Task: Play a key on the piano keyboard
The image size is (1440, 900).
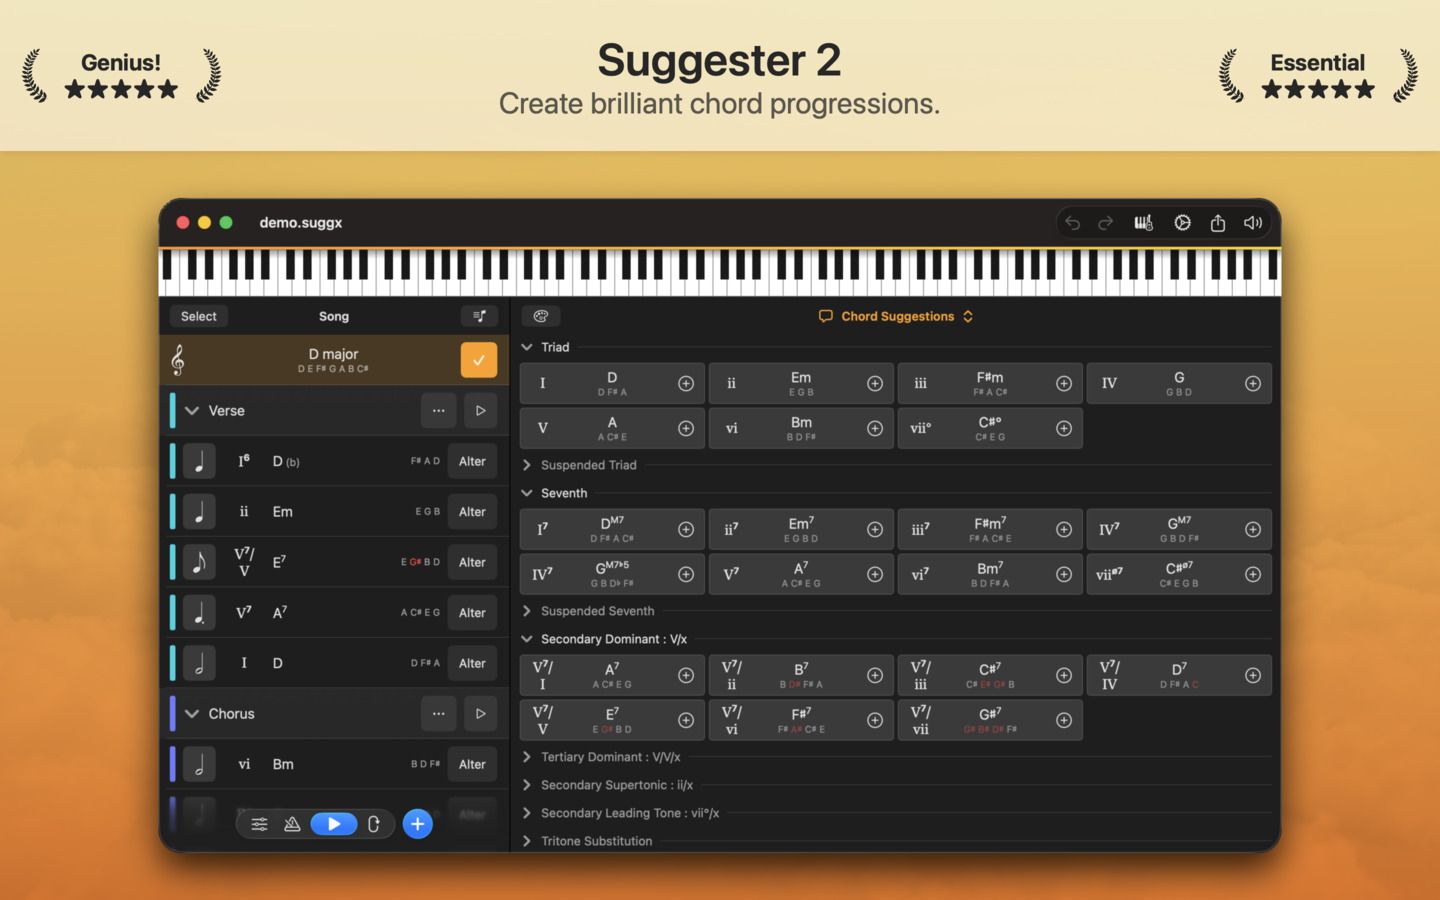Action: 720,272
